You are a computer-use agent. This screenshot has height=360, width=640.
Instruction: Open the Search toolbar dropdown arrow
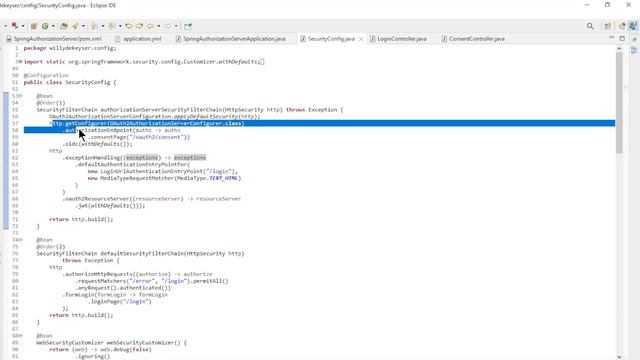[x=83, y=26]
